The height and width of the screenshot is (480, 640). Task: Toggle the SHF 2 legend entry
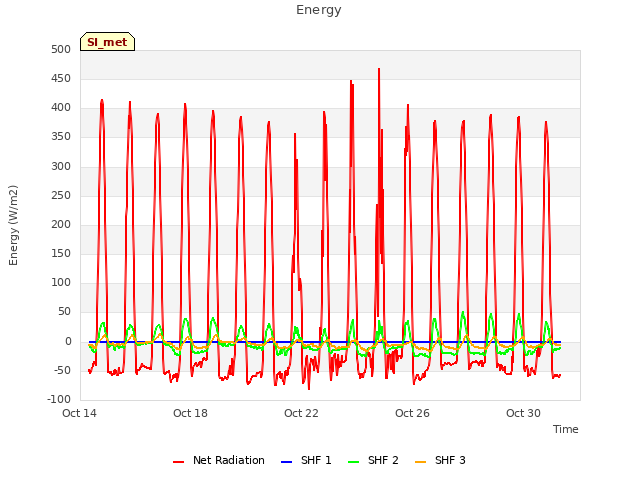[x=373, y=460]
